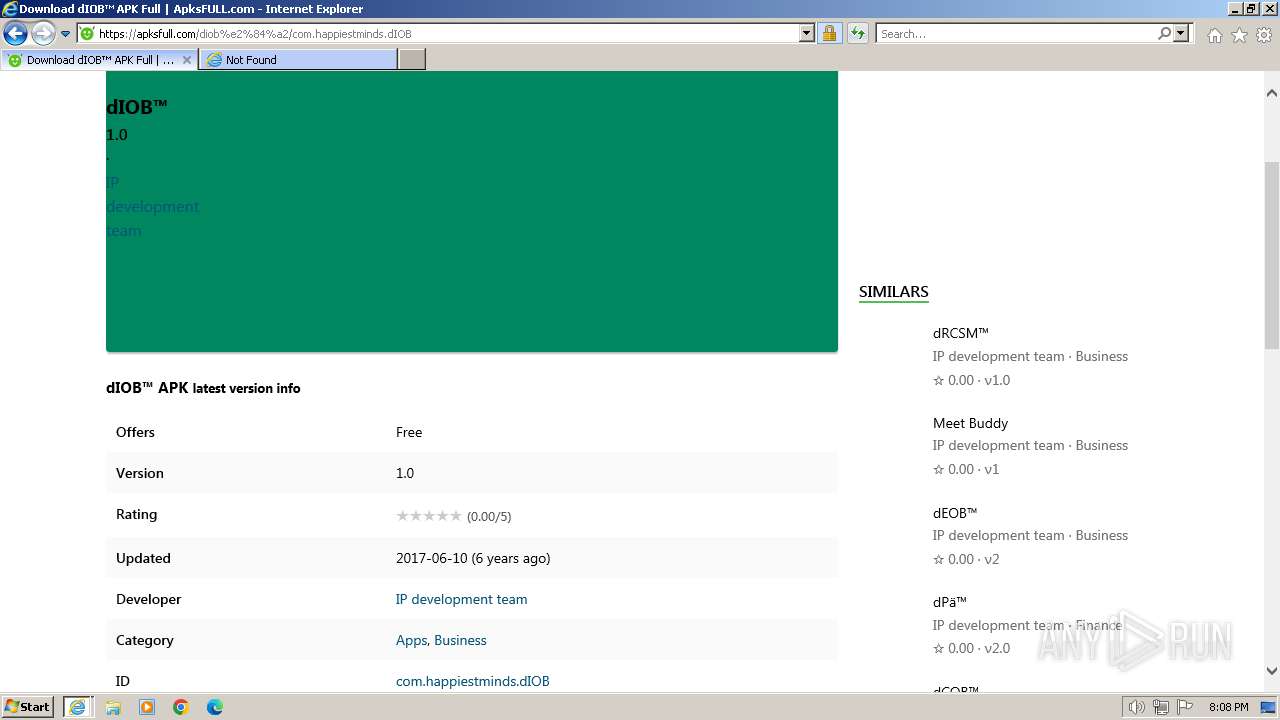
Task: Open the Tools gear icon
Action: (1264, 35)
